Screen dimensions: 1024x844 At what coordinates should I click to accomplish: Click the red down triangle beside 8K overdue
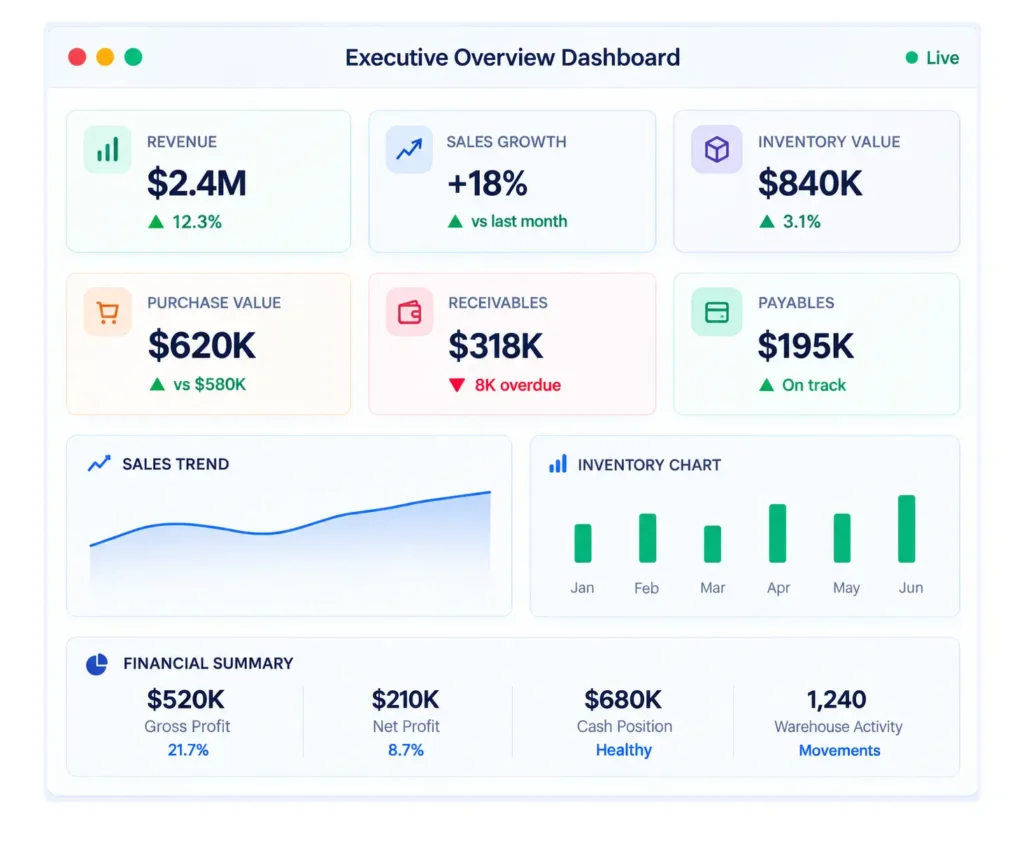457,385
